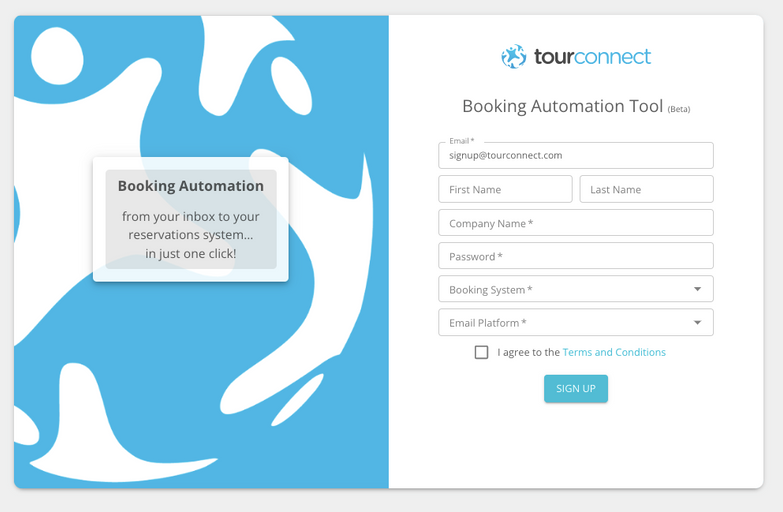Select the Last Name field
Viewport: 783px width, 512px height.
point(646,189)
